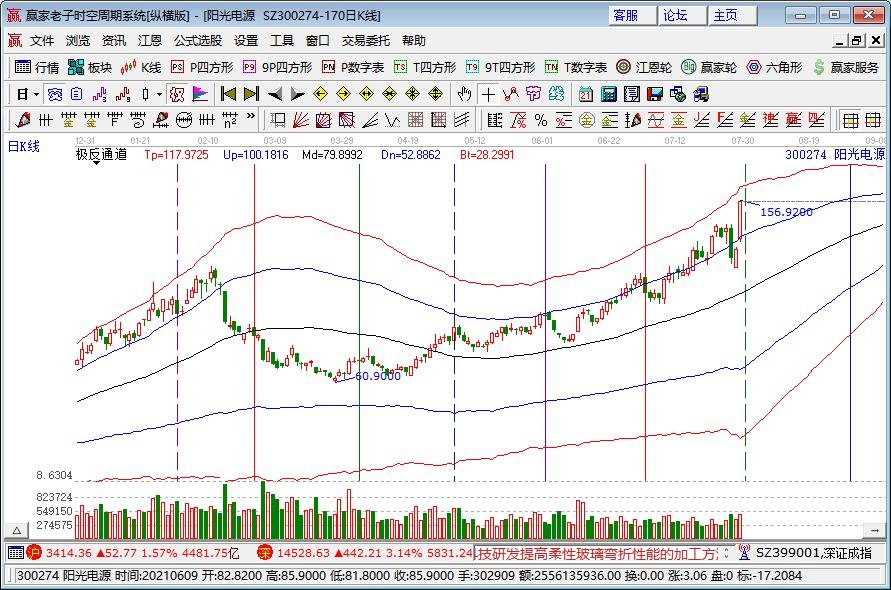
Task: Open the candlestick style dropdown arrow
Action: coord(160,94)
